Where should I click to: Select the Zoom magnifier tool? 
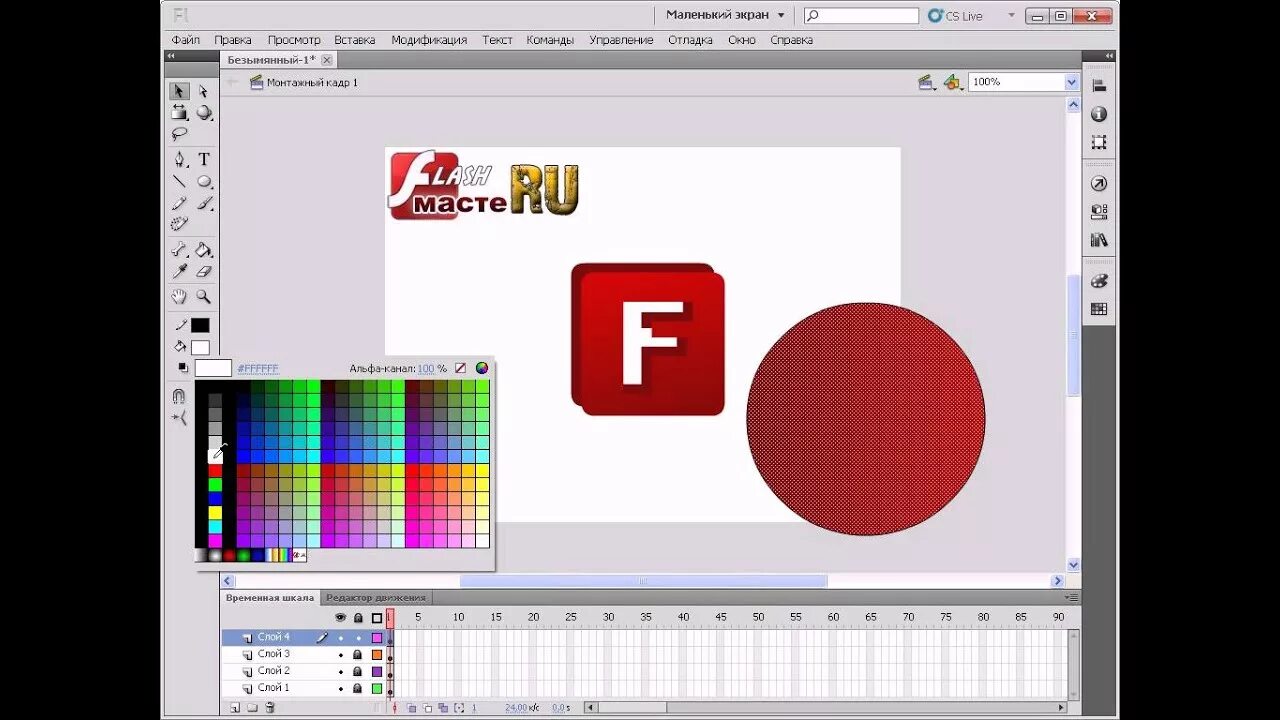204,297
